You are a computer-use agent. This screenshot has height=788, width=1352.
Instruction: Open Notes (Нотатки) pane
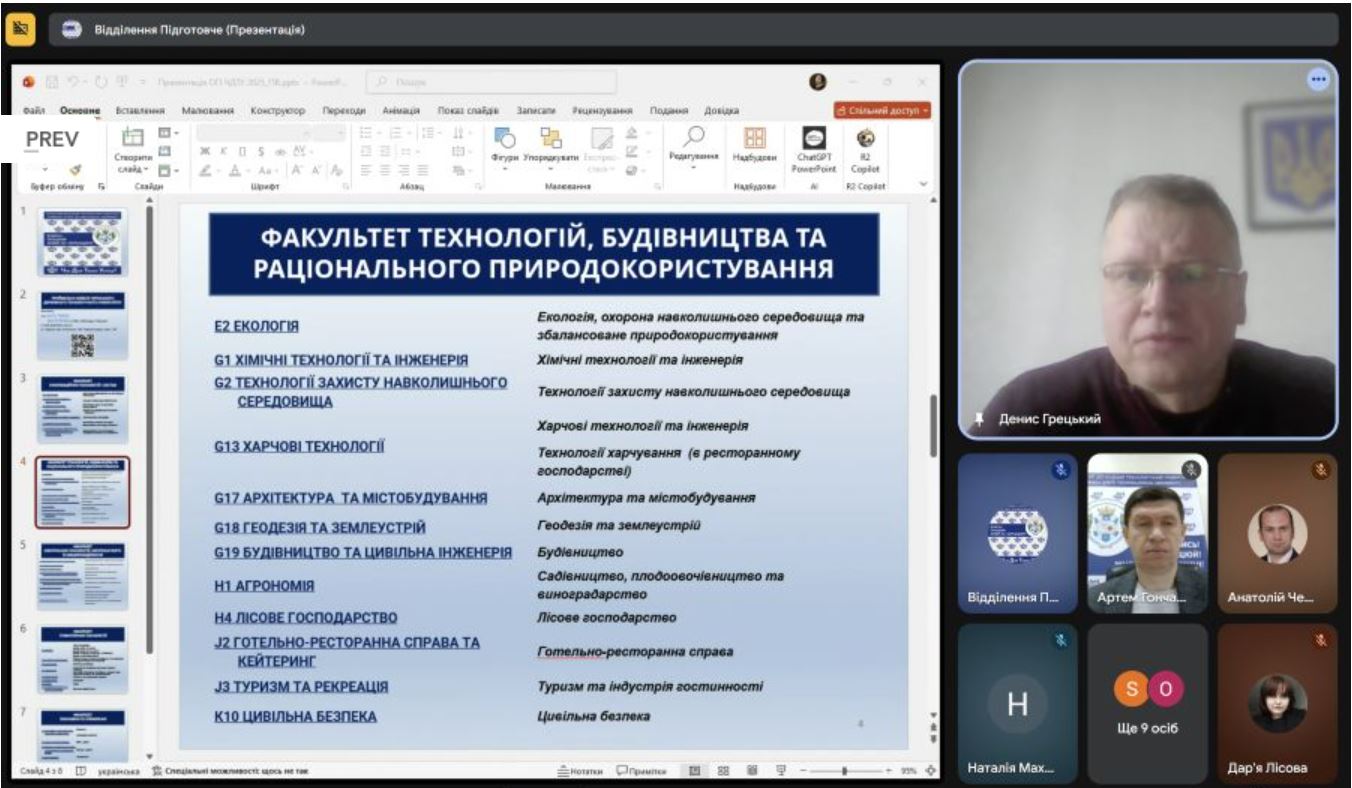580,771
